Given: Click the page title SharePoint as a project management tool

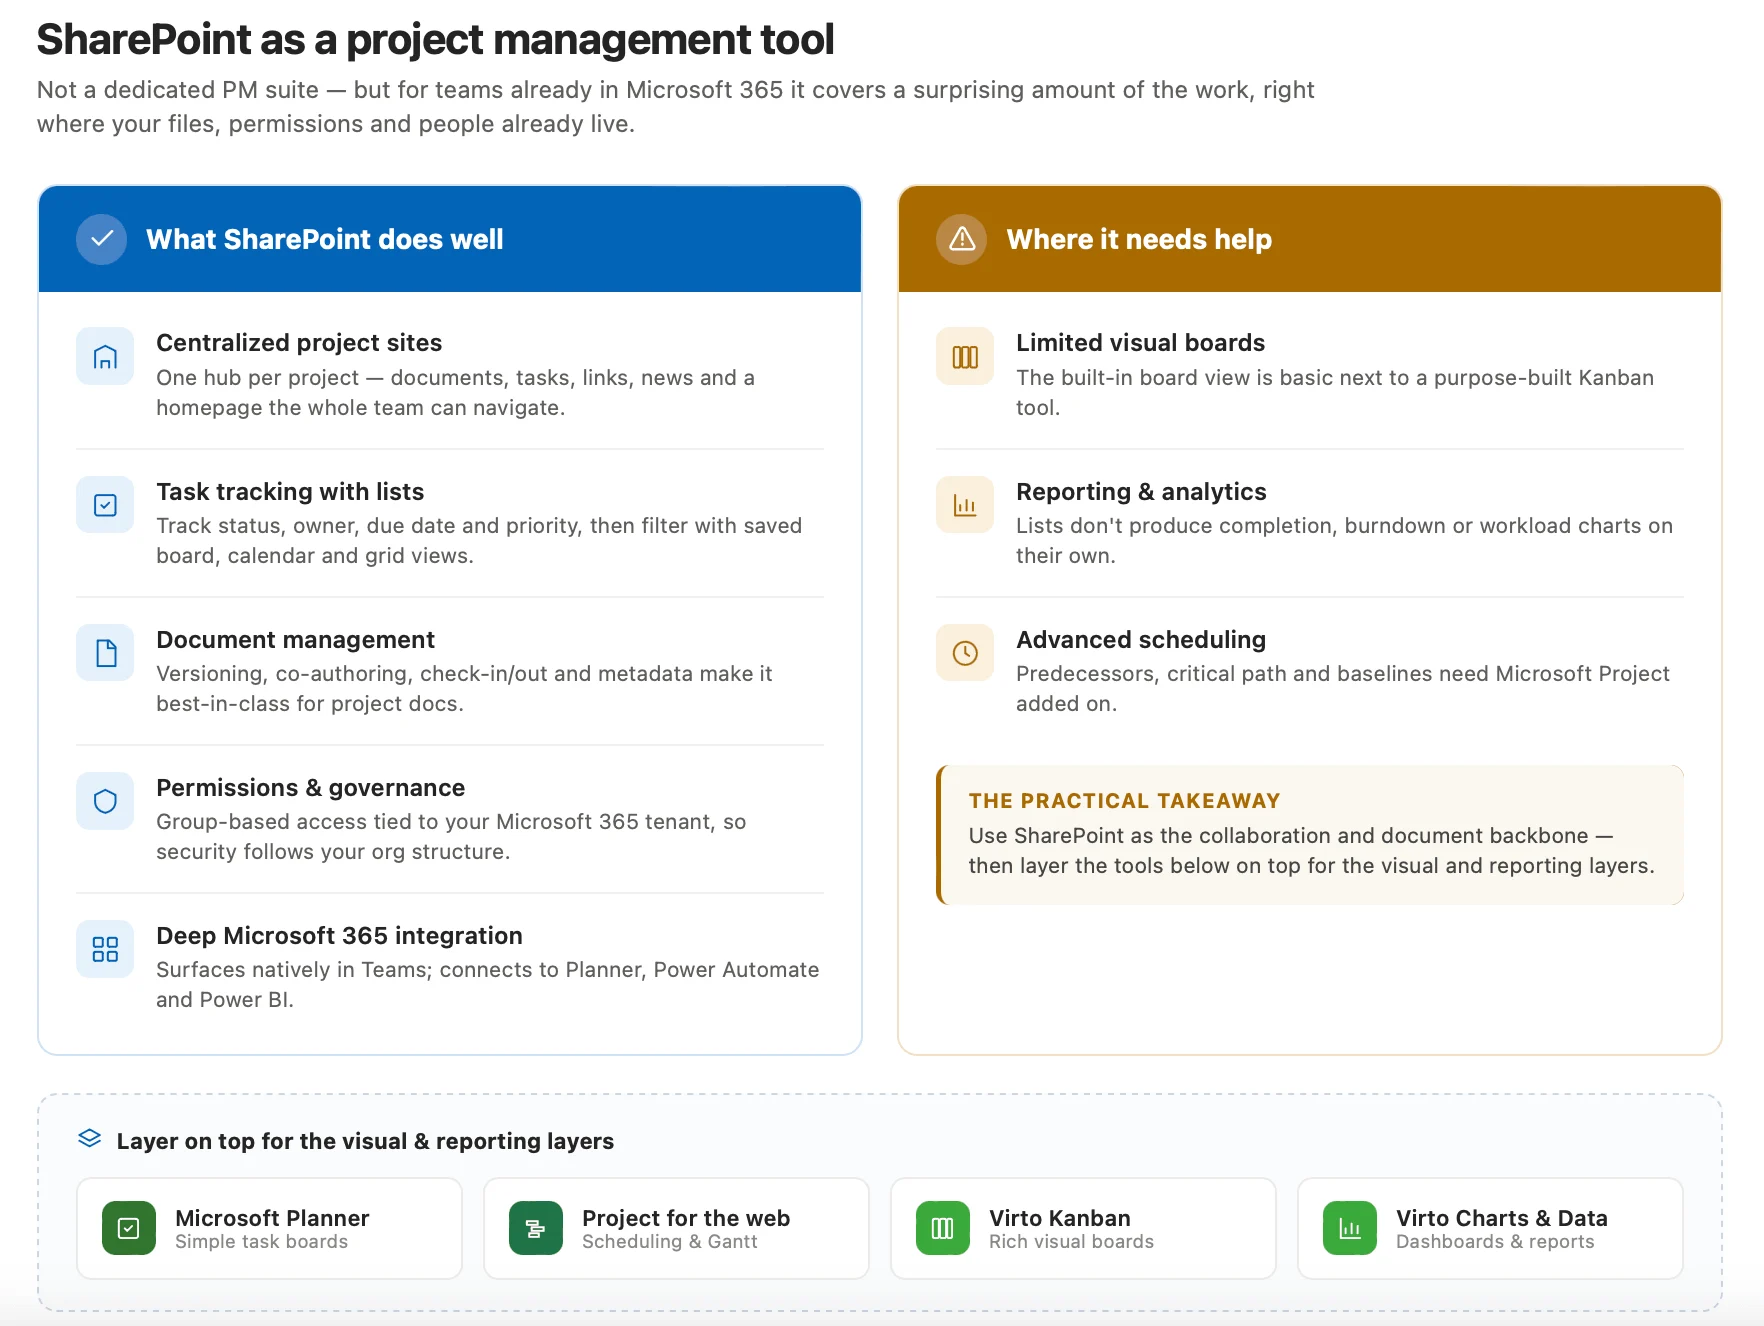Looking at the screenshot, I should point(435,40).
